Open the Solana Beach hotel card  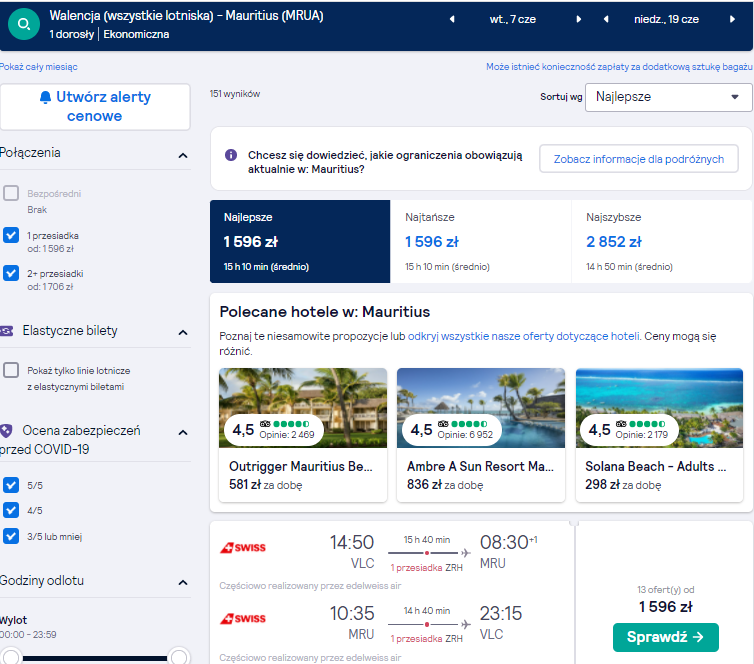pos(659,435)
